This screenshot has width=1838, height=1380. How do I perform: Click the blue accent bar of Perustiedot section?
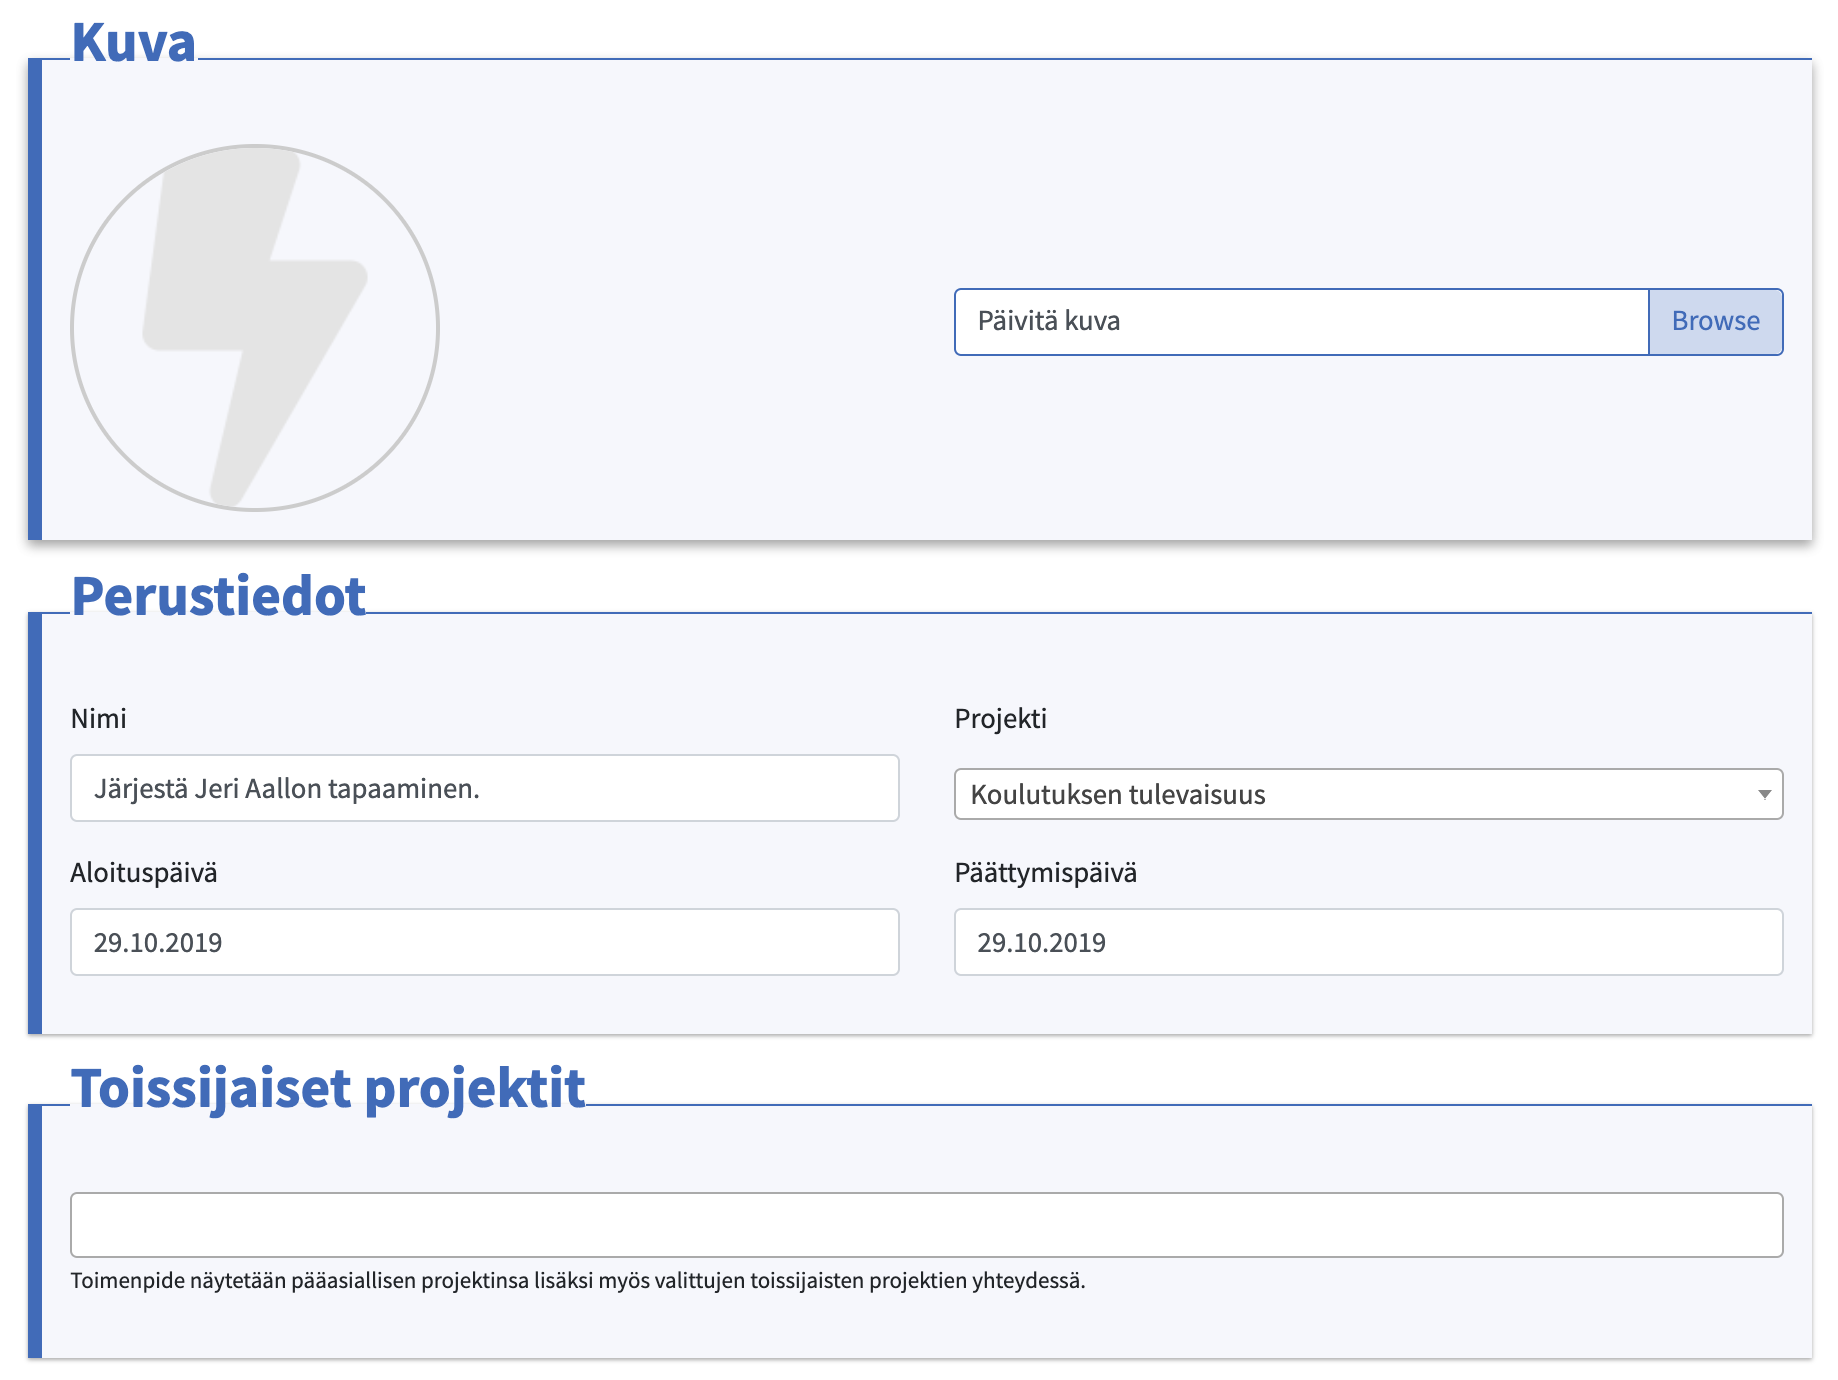click(35, 823)
